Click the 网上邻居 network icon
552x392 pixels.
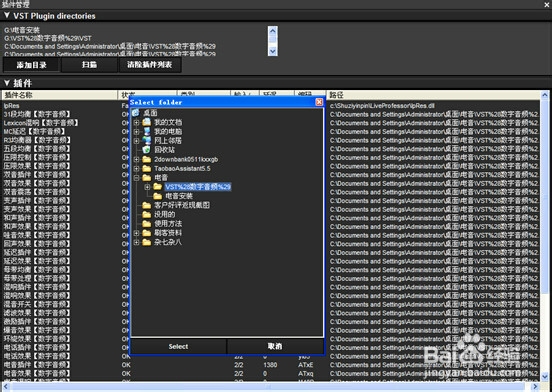[x=146, y=140]
